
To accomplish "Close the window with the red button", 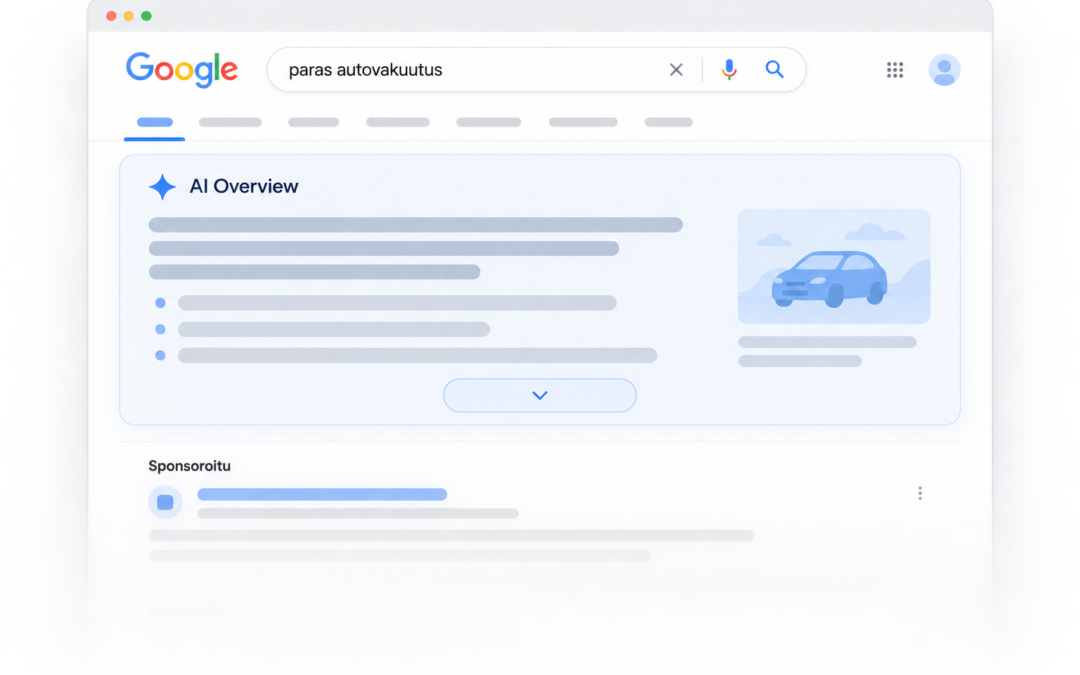I will [112, 16].
